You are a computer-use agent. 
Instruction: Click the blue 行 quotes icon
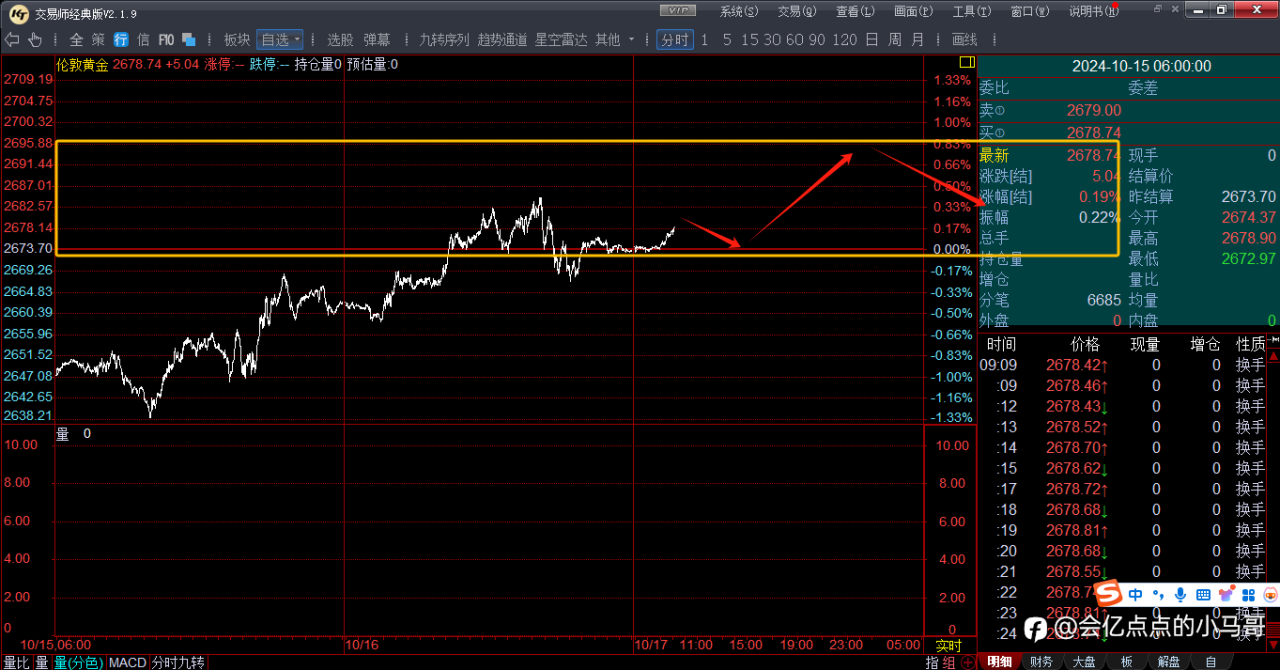coord(121,40)
